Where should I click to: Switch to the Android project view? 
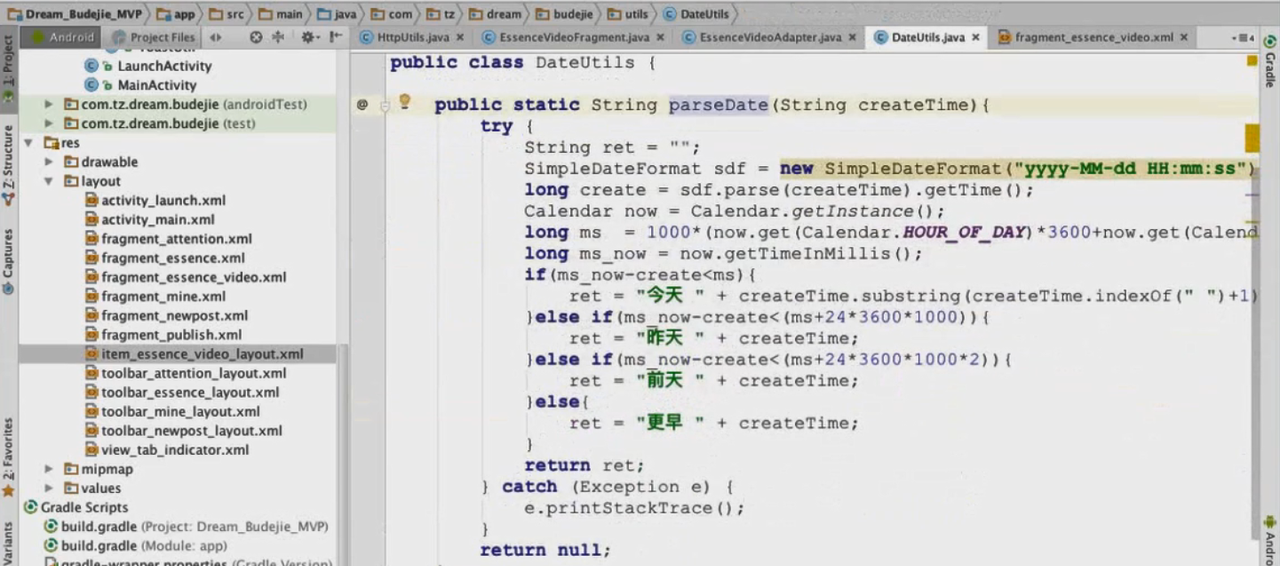pyautogui.click(x=61, y=37)
